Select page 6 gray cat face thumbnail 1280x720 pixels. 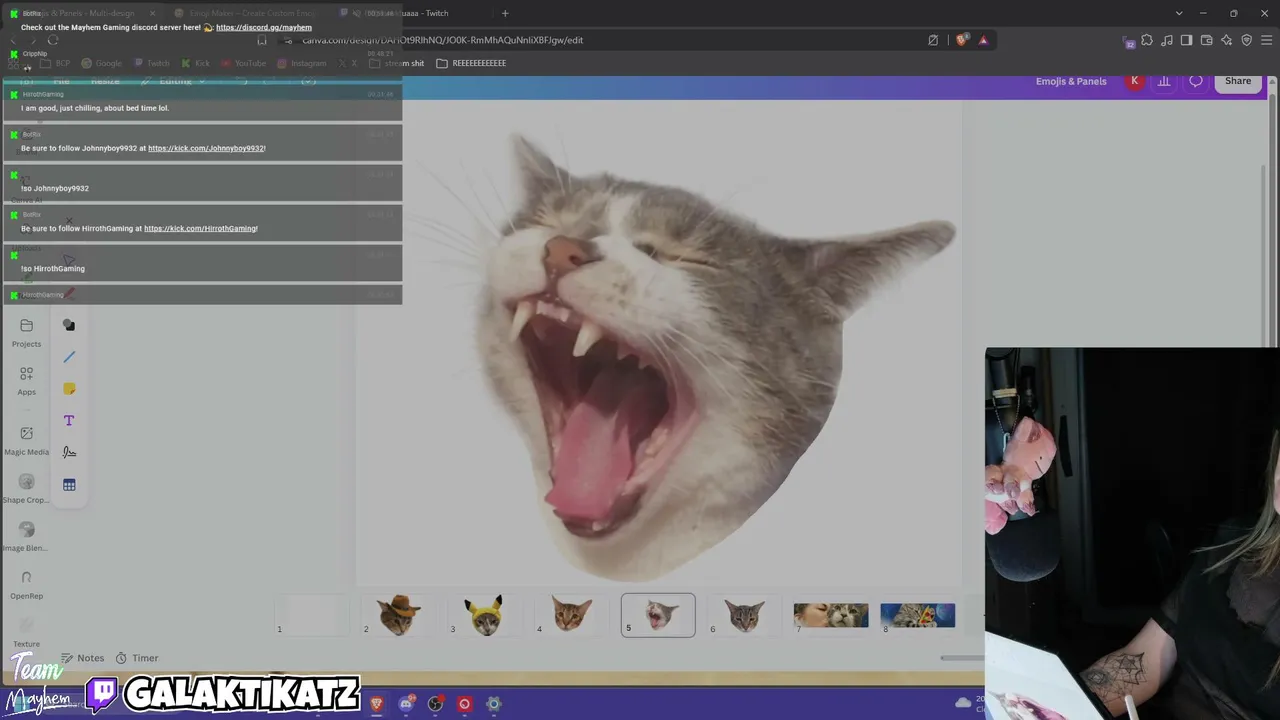[x=744, y=615]
